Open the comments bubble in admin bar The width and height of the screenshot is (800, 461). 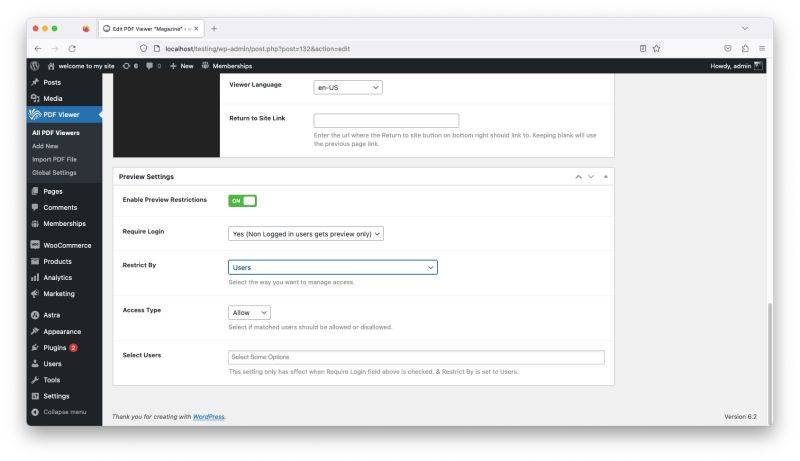pos(153,66)
